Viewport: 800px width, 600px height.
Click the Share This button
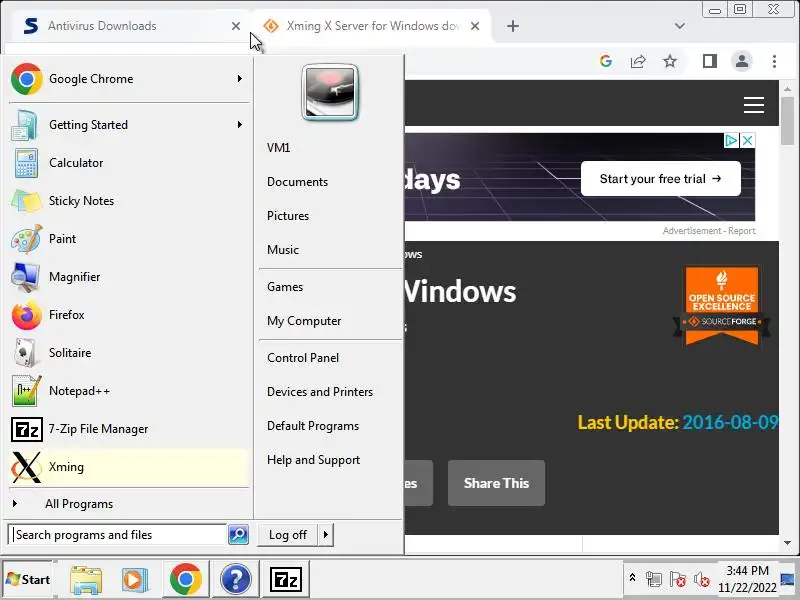point(496,483)
